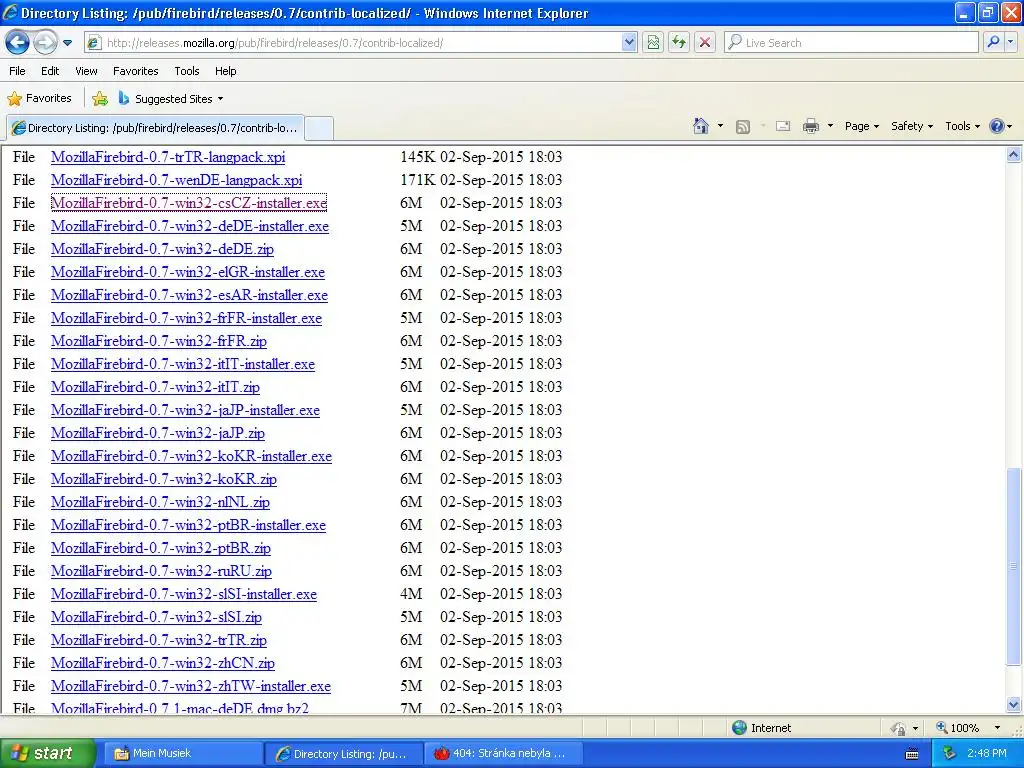Open the Safety command menu
The image size is (1024, 768).
pyautogui.click(x=912, y=126)
